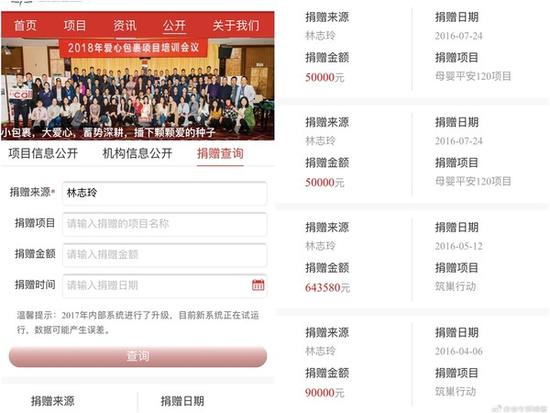Viewport: 550px width, 413px height.
Task: Select the 公开 nav tab
Action: click(x=174, y=26)
